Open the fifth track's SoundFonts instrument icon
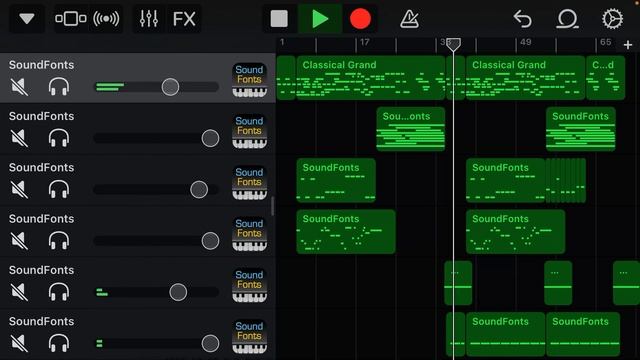The height and width of the screenshot is (360, 640). click(x=249, y=286)
